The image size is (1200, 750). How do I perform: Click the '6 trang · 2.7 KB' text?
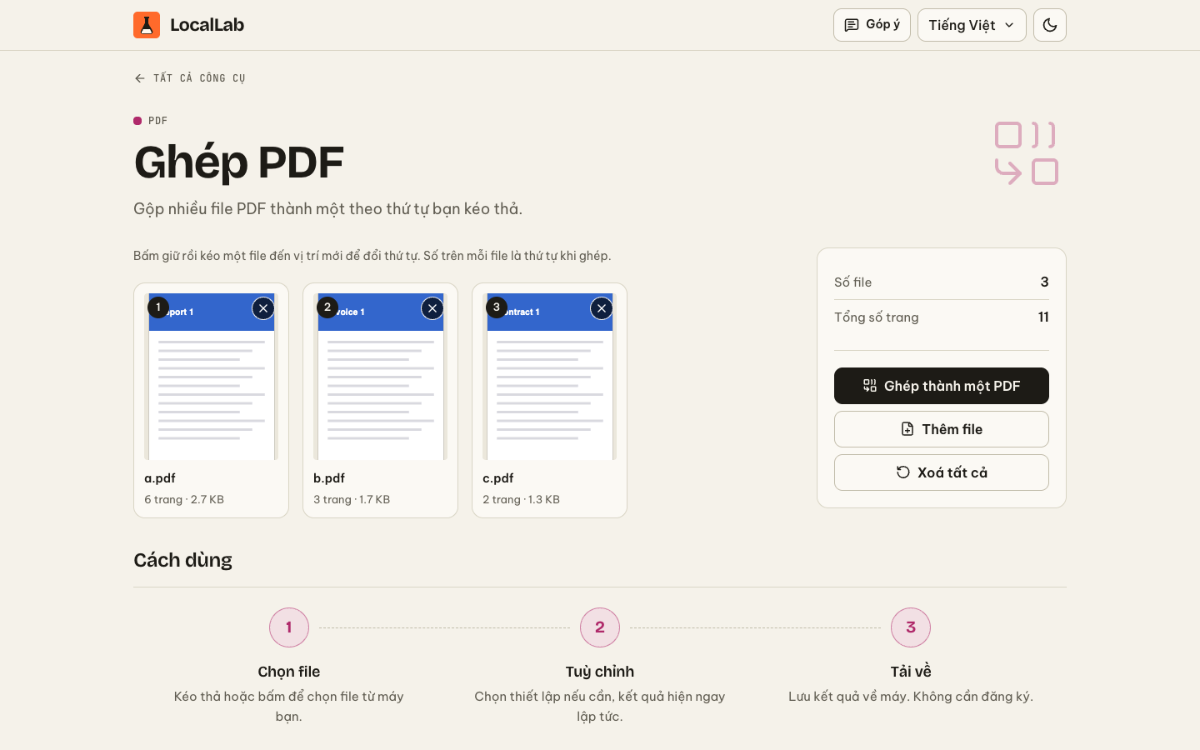pyautogui.click(x=184, y=499)
